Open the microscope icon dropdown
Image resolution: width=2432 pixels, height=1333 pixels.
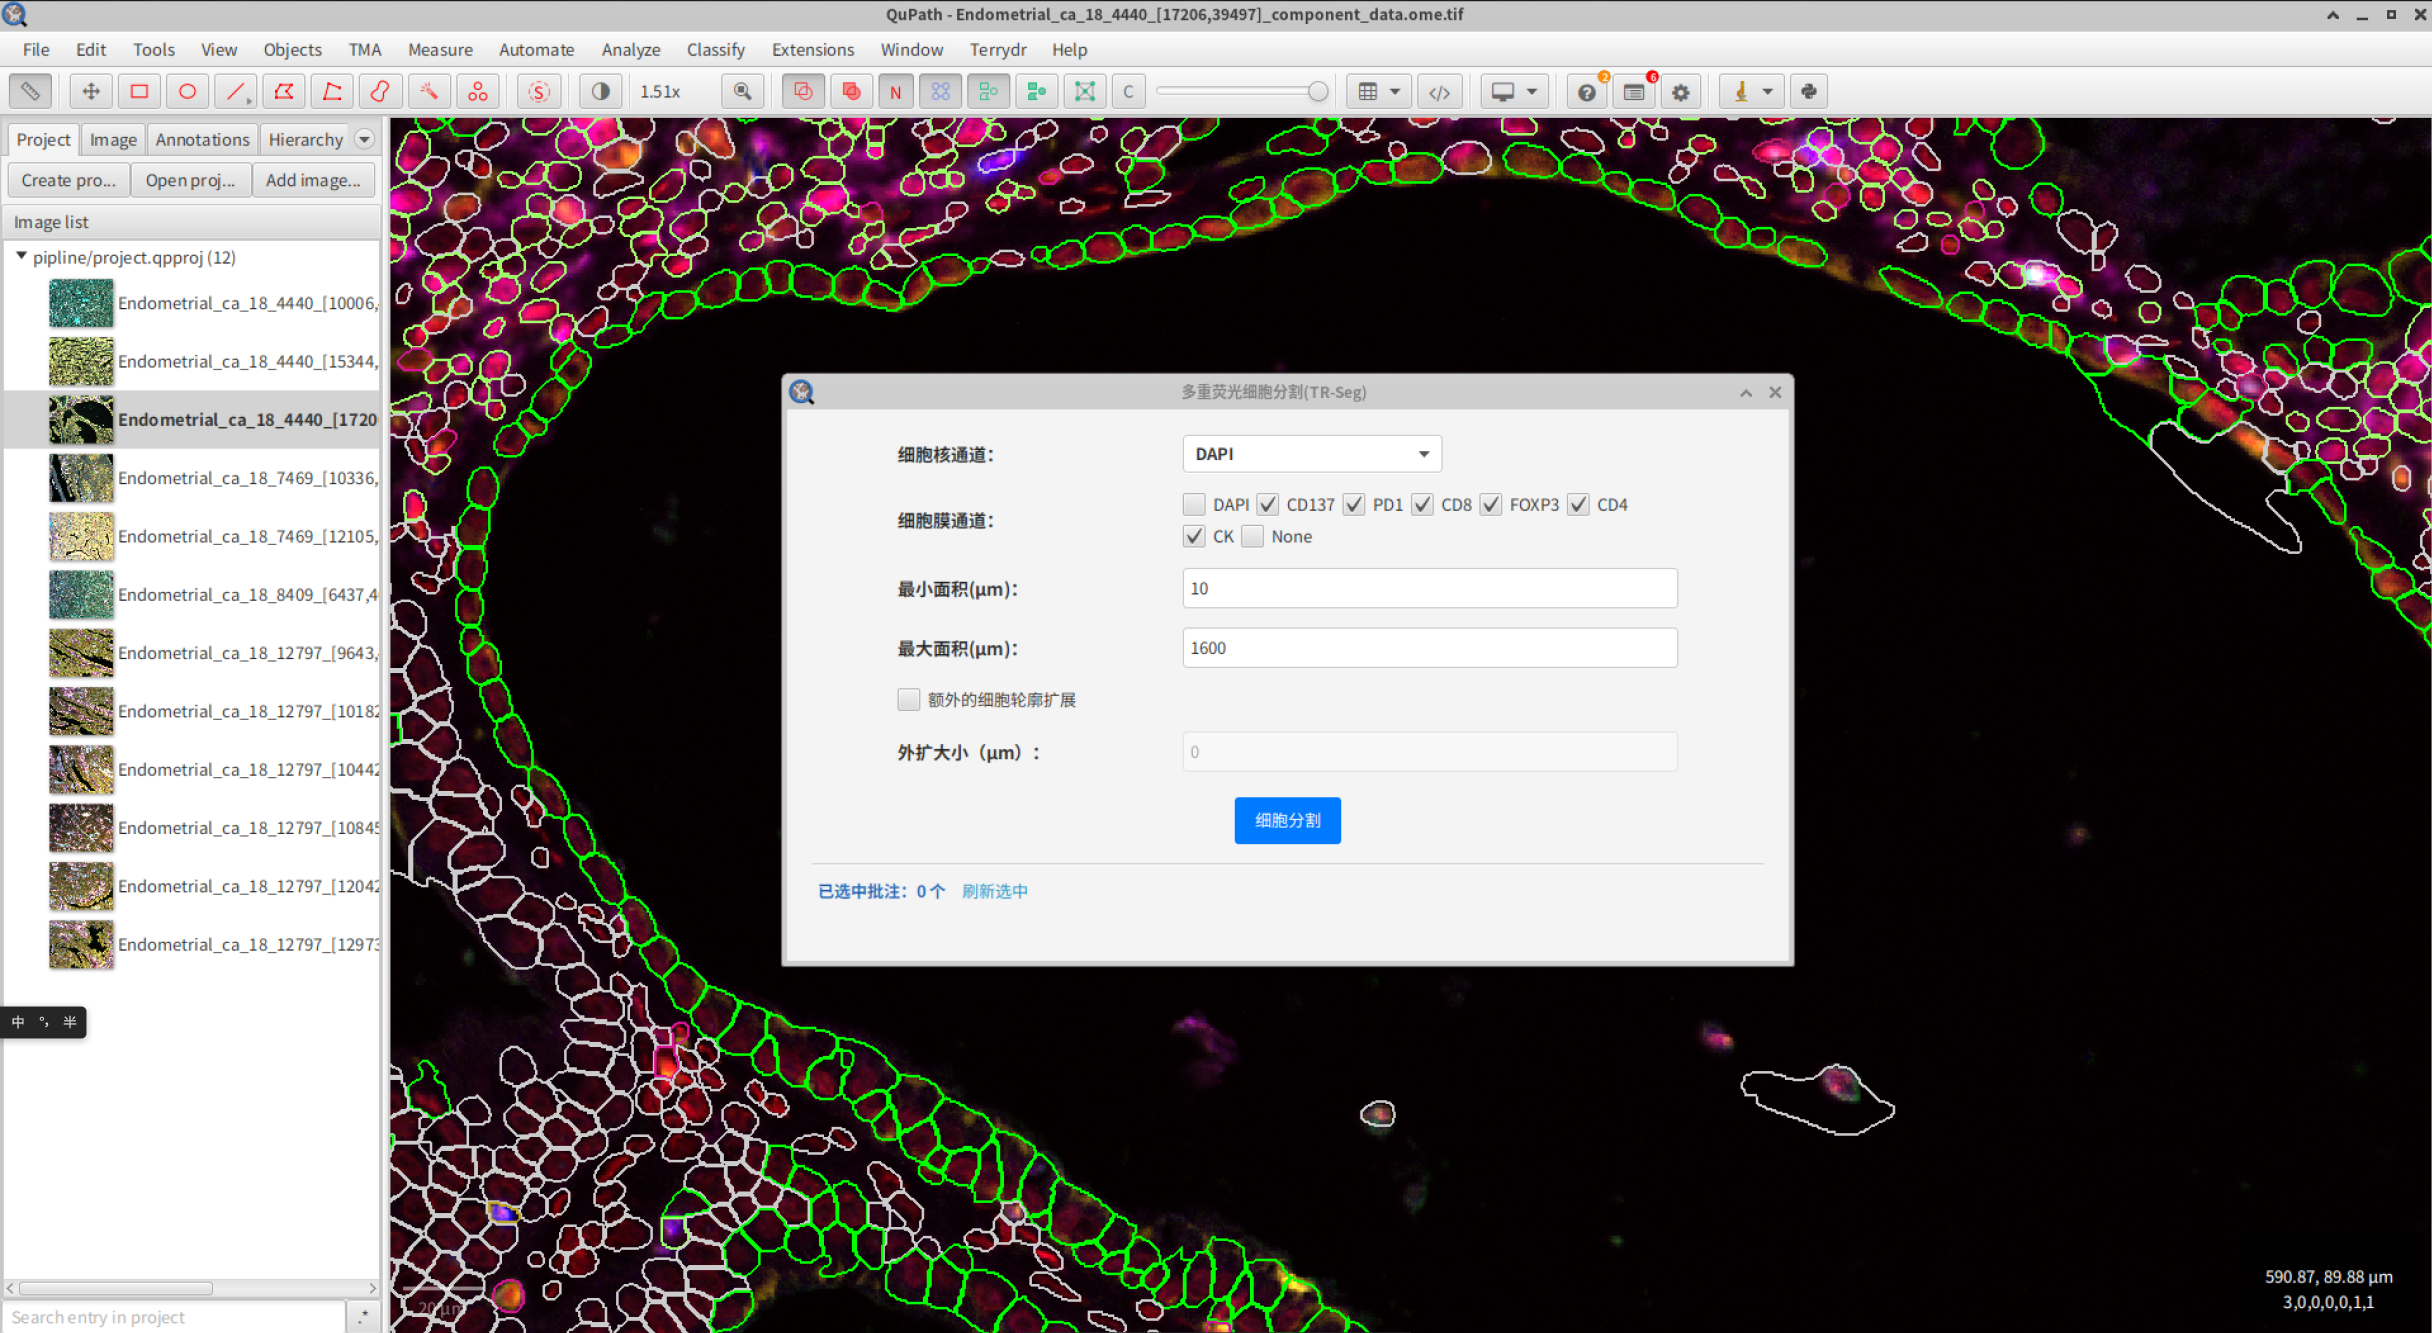(x=1751, y=92)
